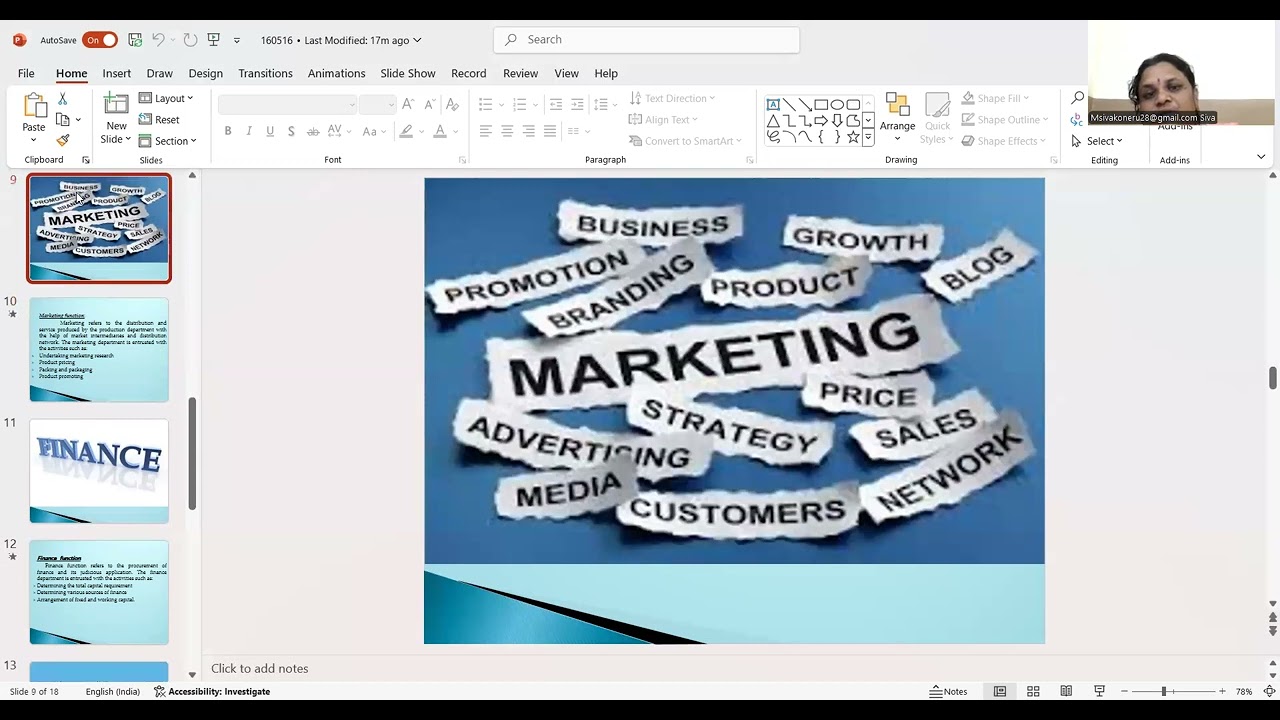This screenshot has width=1280, height=720.
Task: Click to add notes area
Action: pos(259,668)
